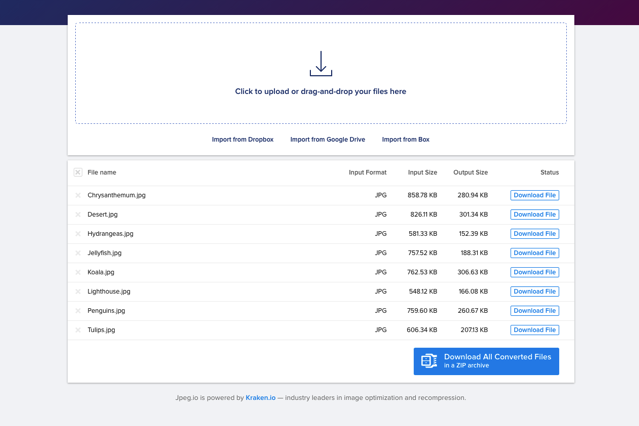
Task: Click the 280.94 KB output size value
Action: [472, 195]
